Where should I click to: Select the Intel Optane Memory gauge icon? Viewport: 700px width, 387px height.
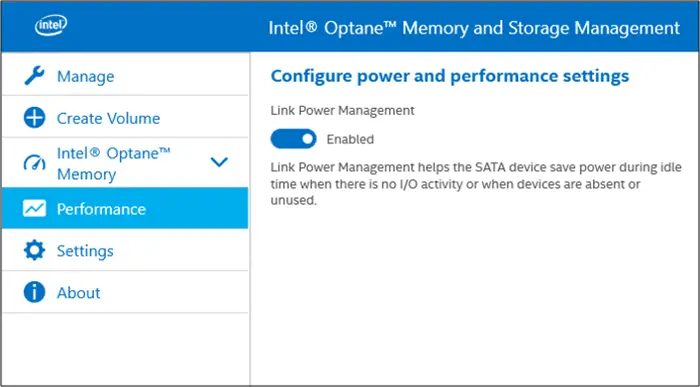(34, 163)
